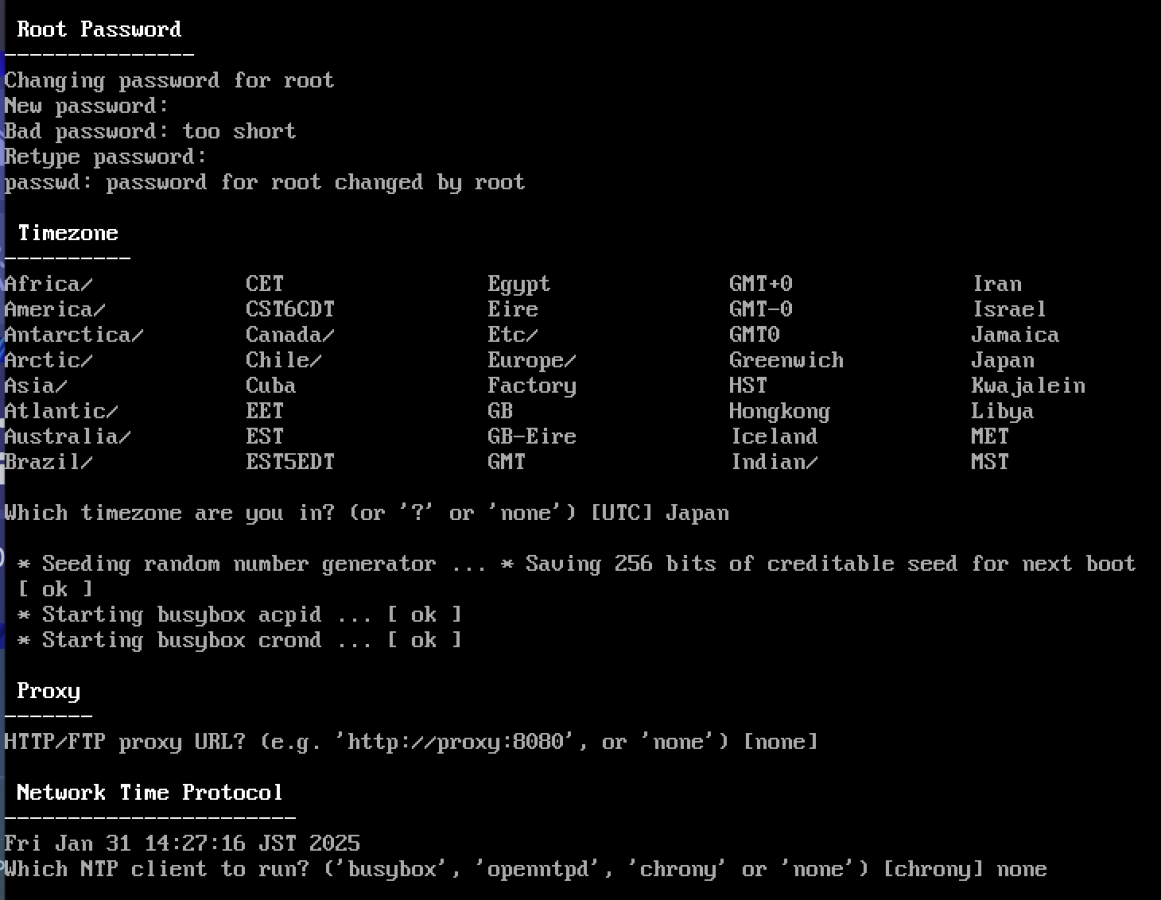Image resolution: width=1161 pixels, height=900 pixels.
Task: Click the Antarctica/ timezone directory
Action: point(73,334)
